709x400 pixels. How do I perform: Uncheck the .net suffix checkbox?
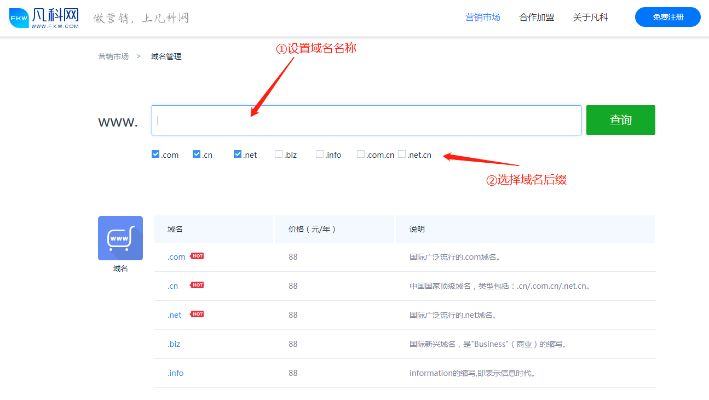tap(237, 154)
